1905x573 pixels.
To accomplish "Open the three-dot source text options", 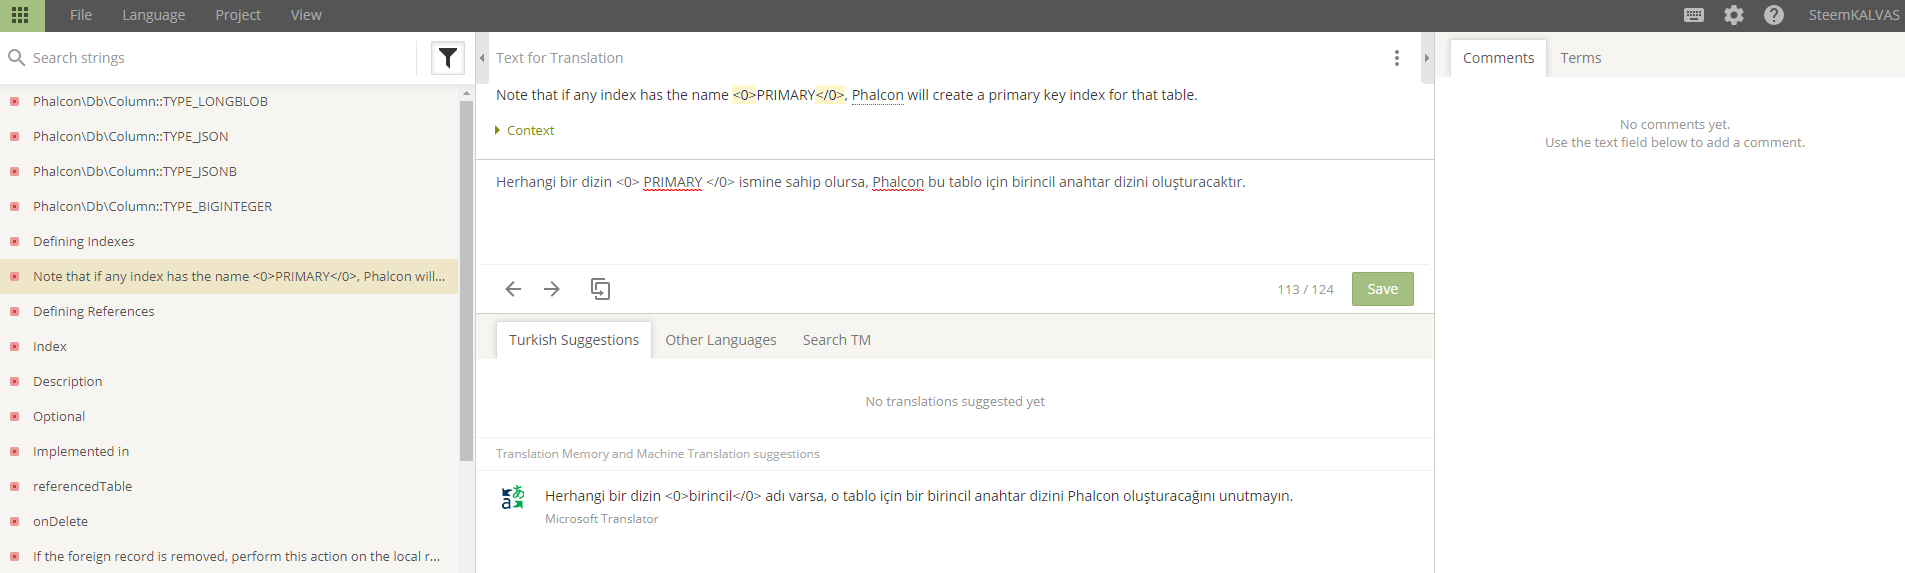I will pos(1397,58).
